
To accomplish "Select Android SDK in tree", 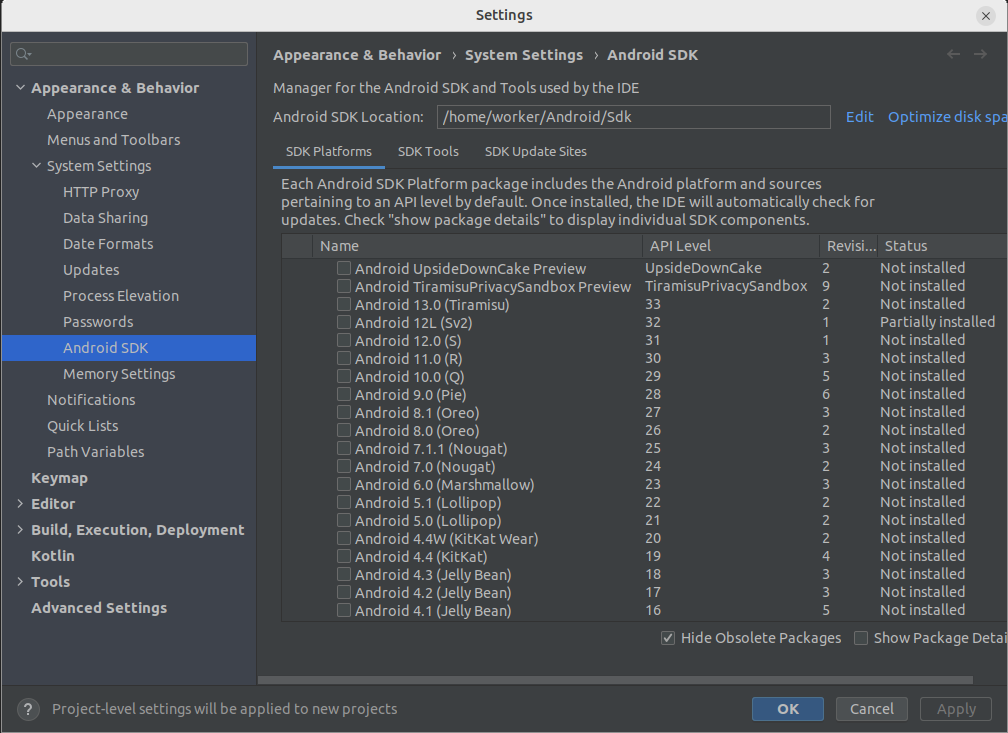I will pos(129,348).
